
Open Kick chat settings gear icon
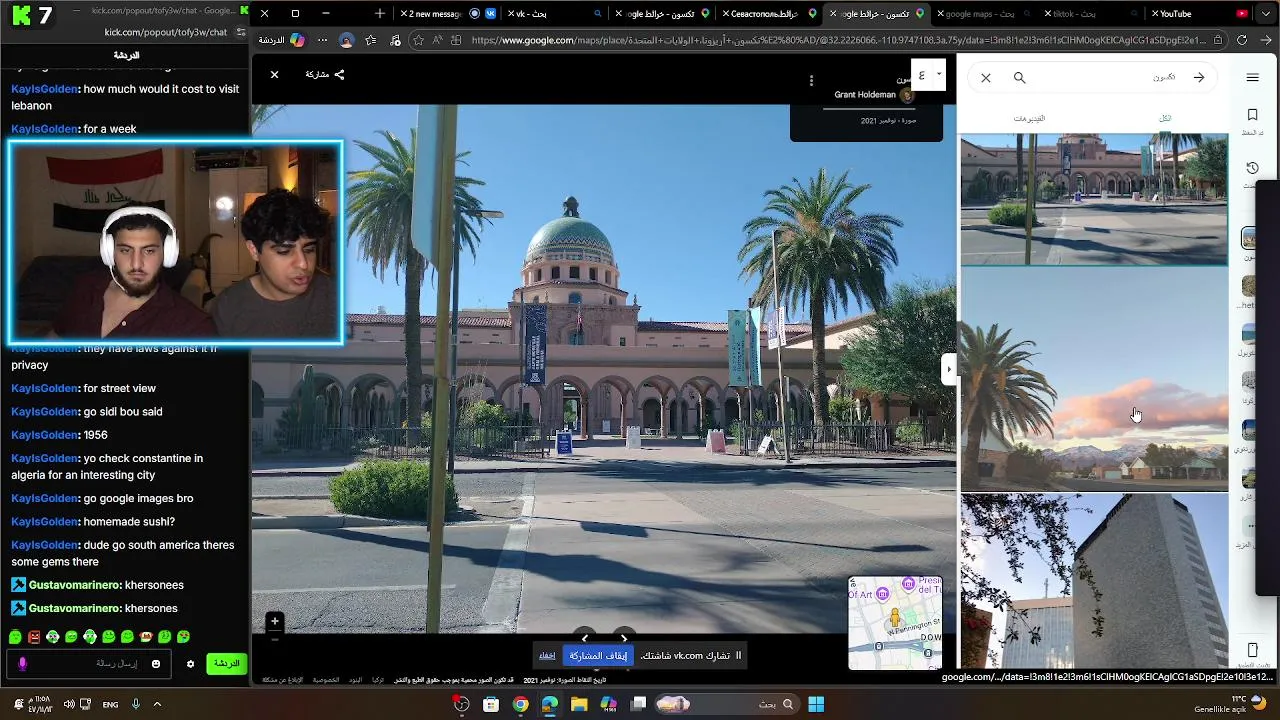tap(190, 664)
